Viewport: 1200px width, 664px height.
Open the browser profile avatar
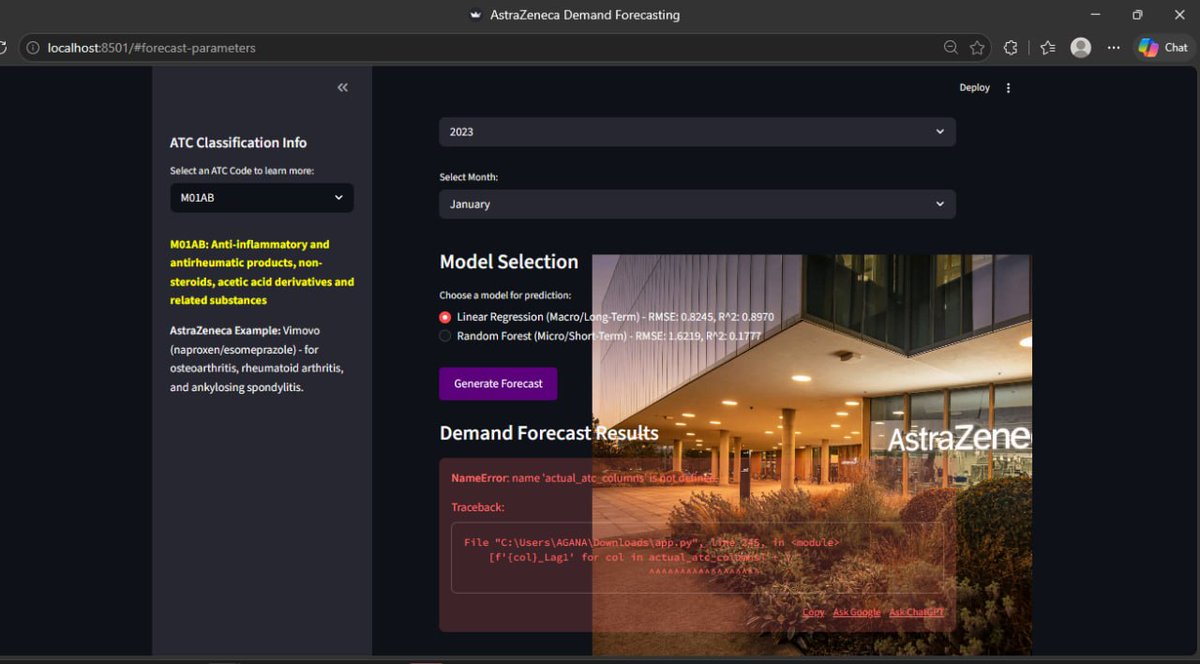pyautogui.click(x=1080, y=48)
